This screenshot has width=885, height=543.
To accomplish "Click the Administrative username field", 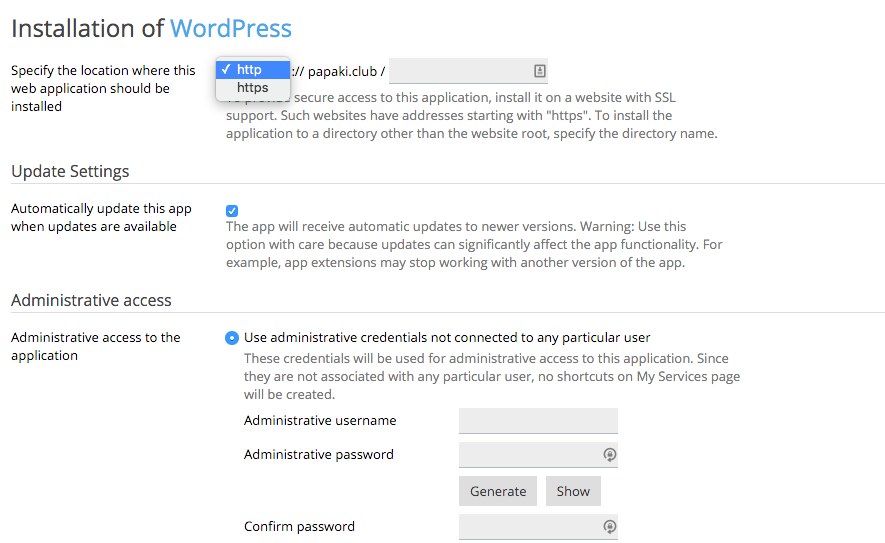I will coord(538,421).
